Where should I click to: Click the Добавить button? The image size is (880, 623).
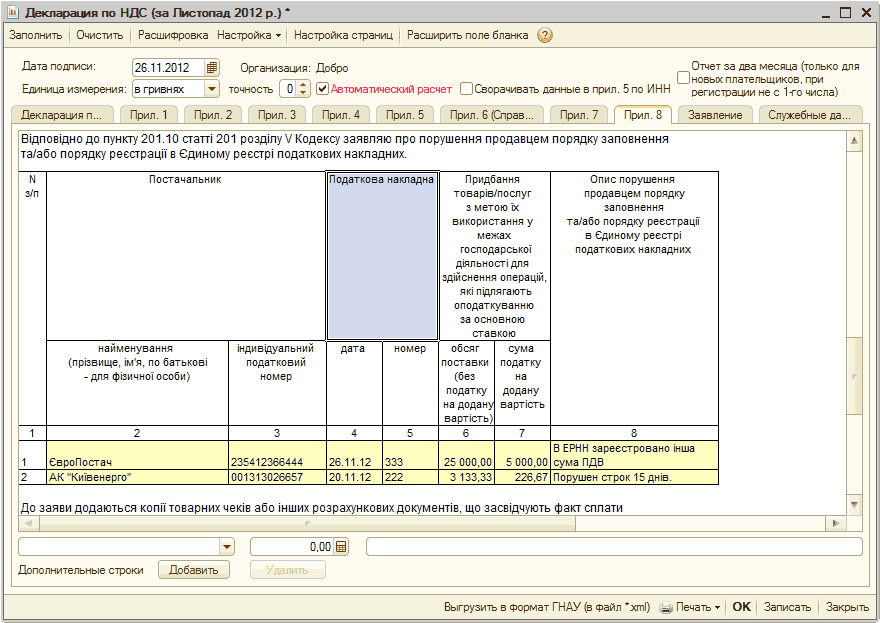tap(194, 570)
